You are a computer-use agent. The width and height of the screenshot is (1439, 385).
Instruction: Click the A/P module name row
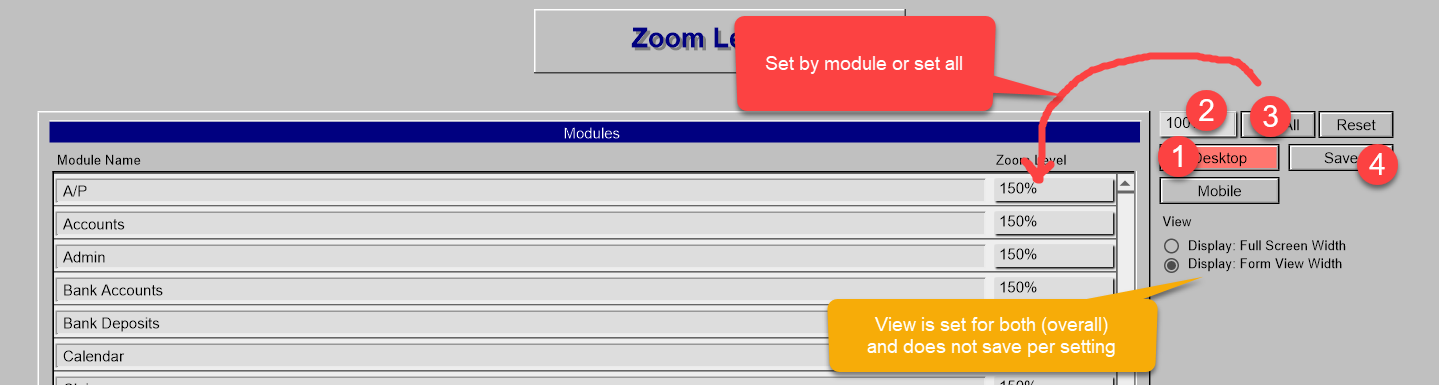click(x=521, y=191)
